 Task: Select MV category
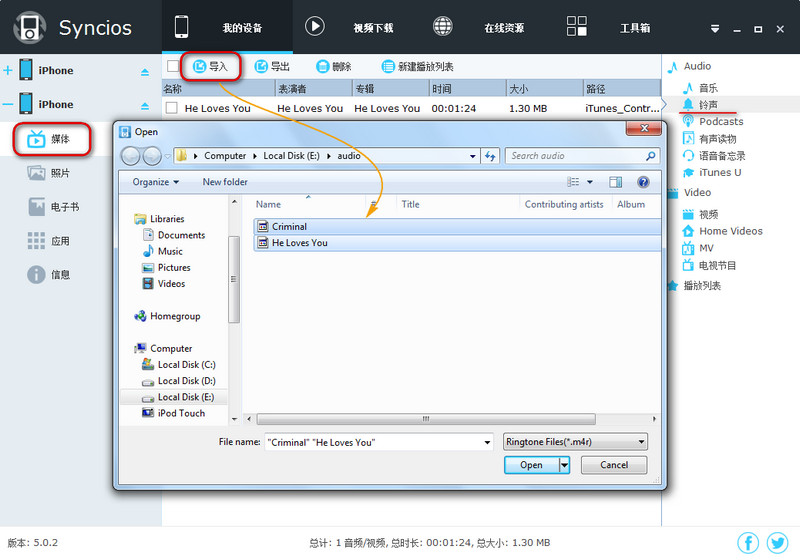(698, 248)
